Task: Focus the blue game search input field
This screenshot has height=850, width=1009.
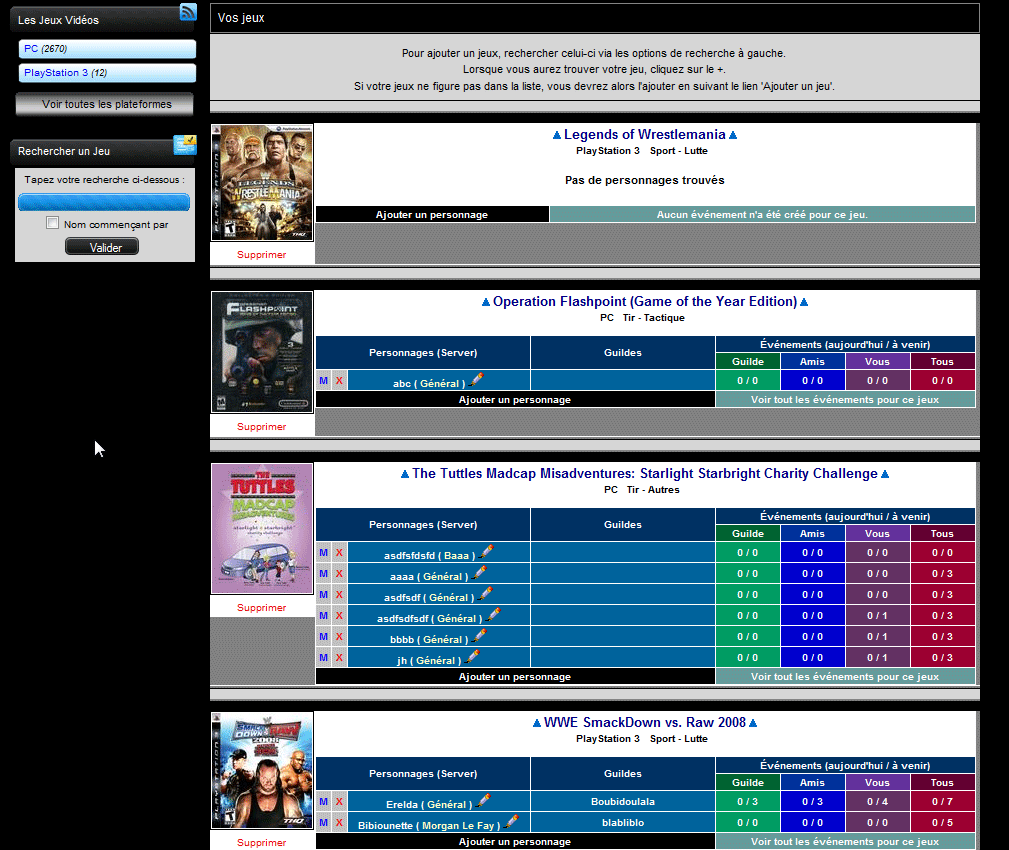Action: tap(104, 202)
